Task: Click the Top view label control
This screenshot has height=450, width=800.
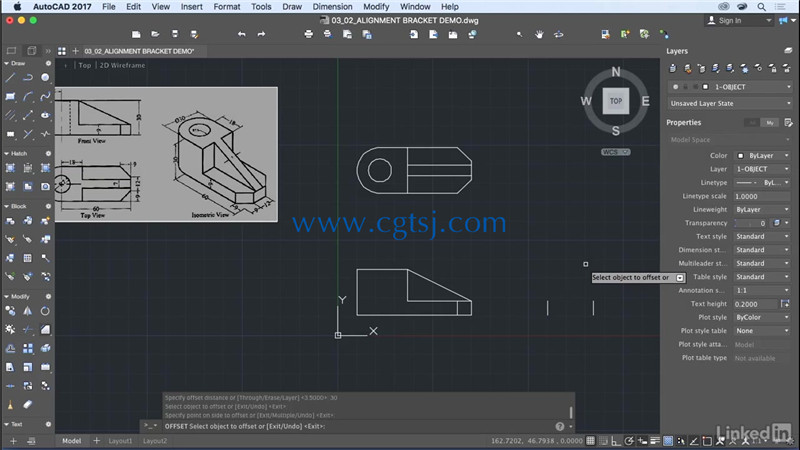Action: click(85, 65)
